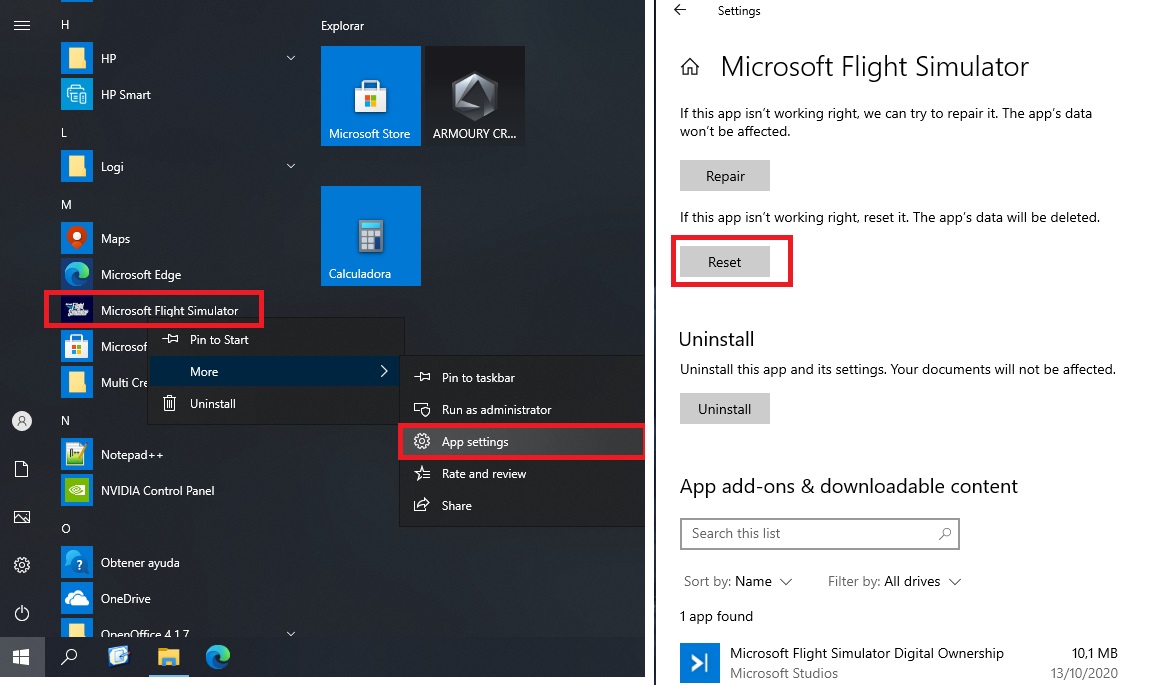Open Microsoft Edge from the taskbar
Image resolution: width=1157 pixels, height=685 pixels.
tap(218, 656)
